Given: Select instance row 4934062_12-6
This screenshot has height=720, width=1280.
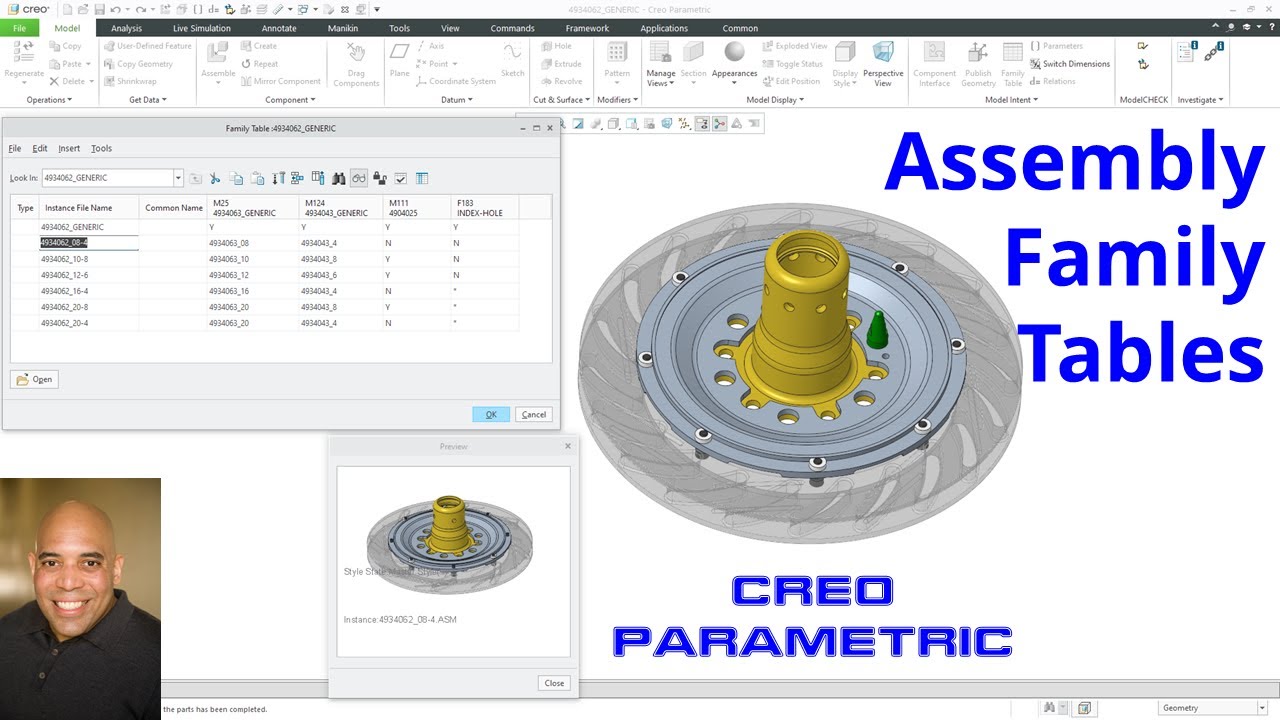Looking at the screenshot, I should click(265, 275).
